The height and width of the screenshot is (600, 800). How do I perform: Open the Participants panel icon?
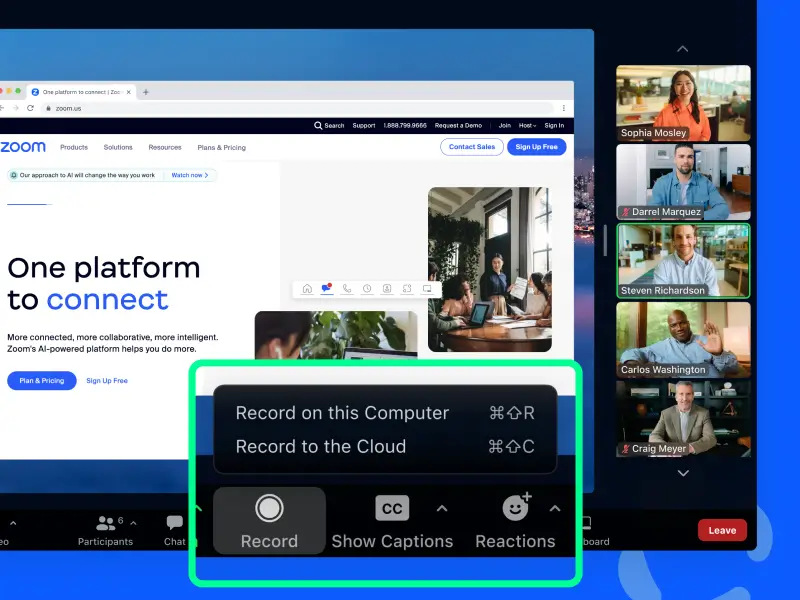pos(106,523)
